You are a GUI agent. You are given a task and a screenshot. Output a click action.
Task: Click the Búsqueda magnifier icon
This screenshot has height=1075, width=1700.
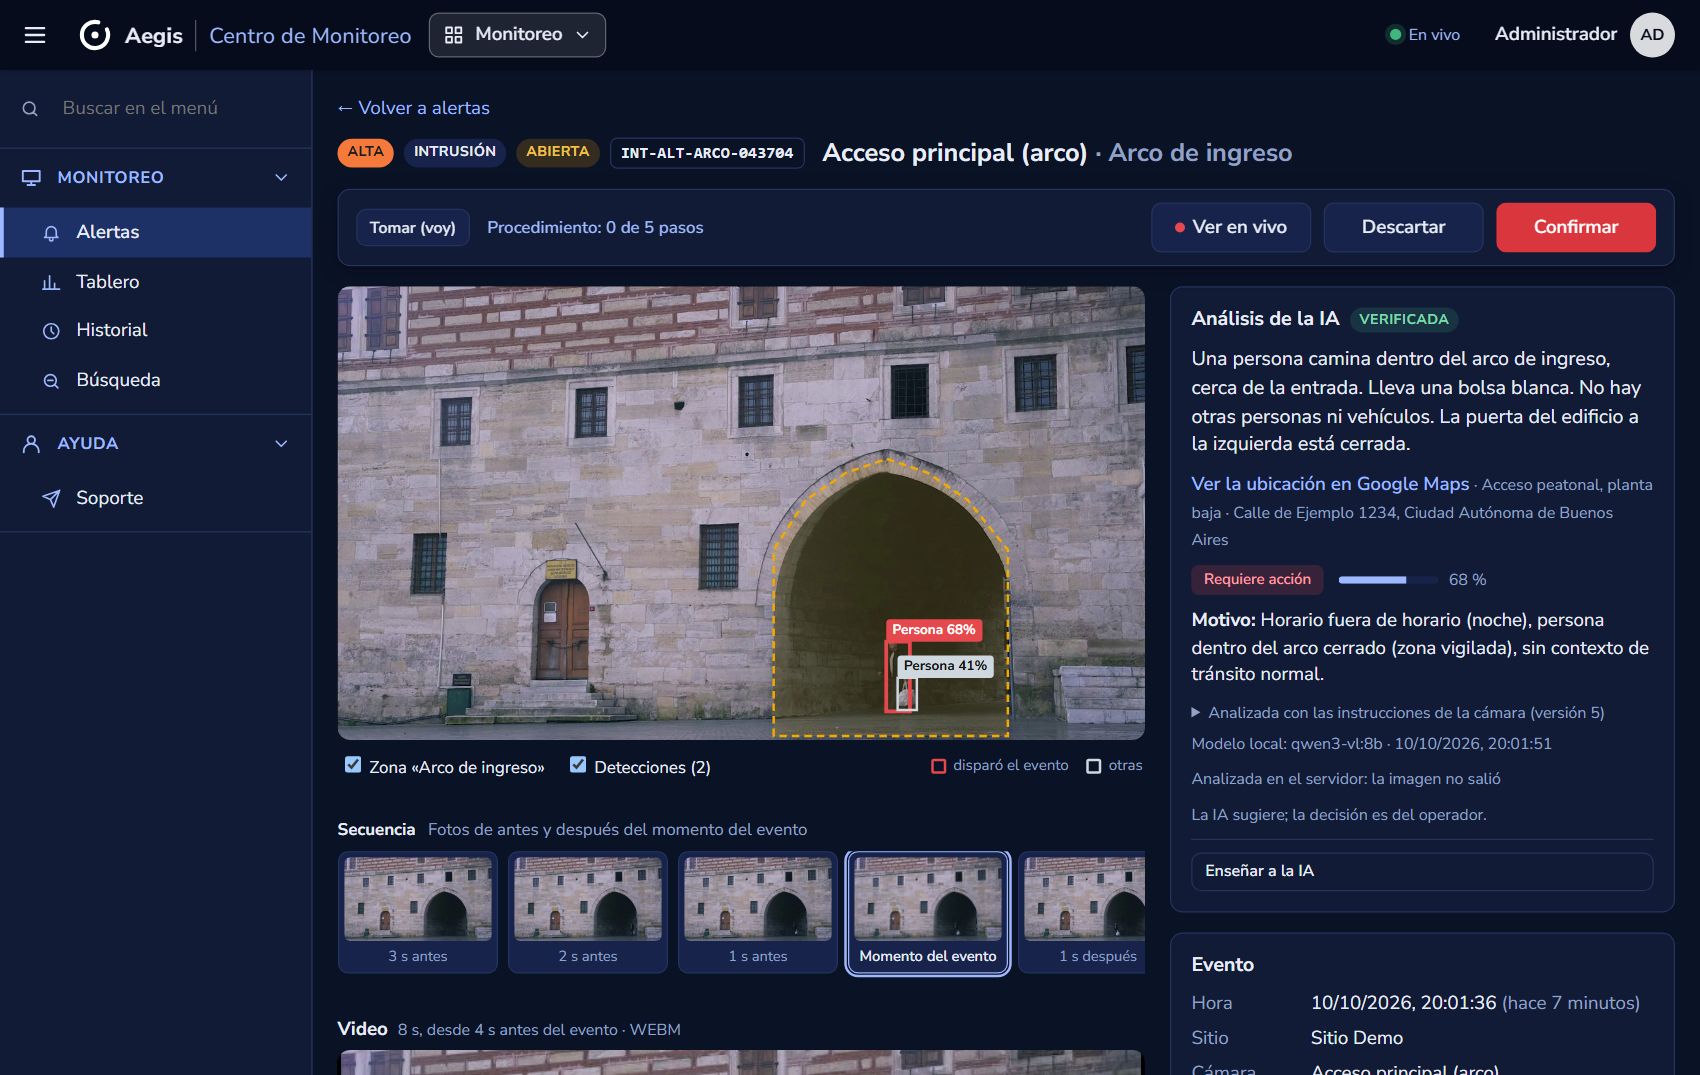tap(51, 381)
